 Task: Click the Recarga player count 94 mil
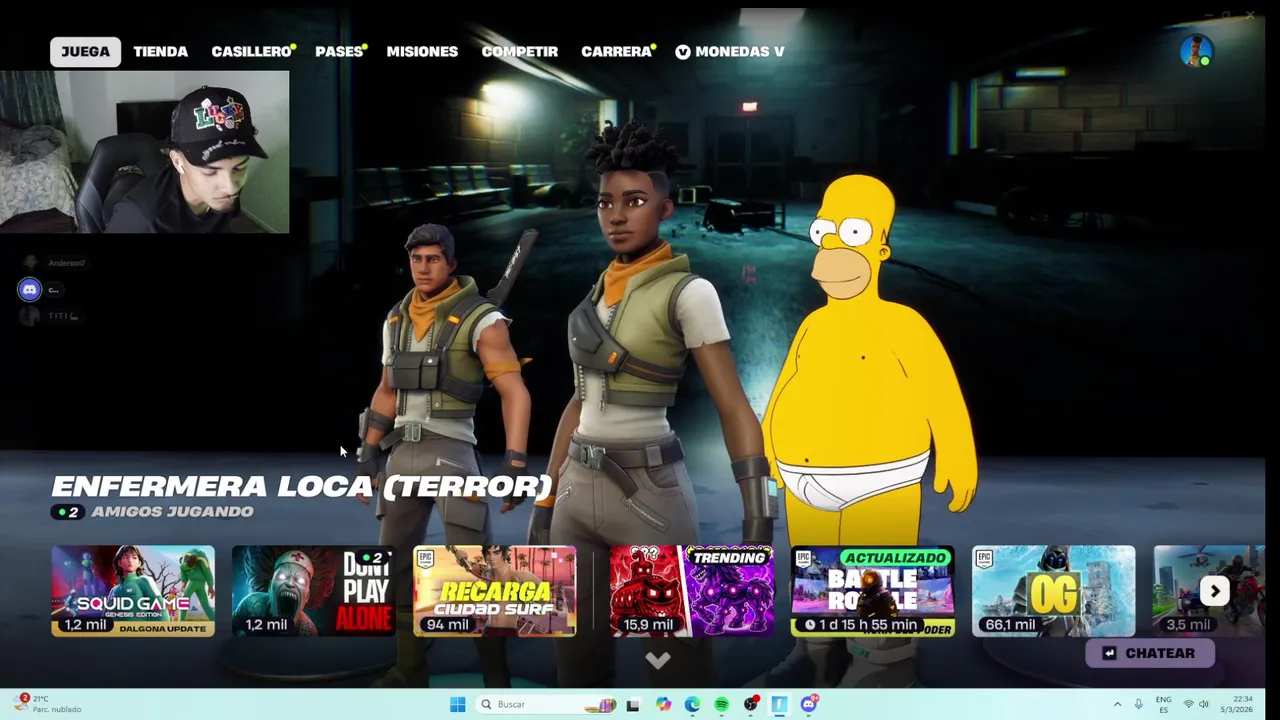(x=447, y=624)
